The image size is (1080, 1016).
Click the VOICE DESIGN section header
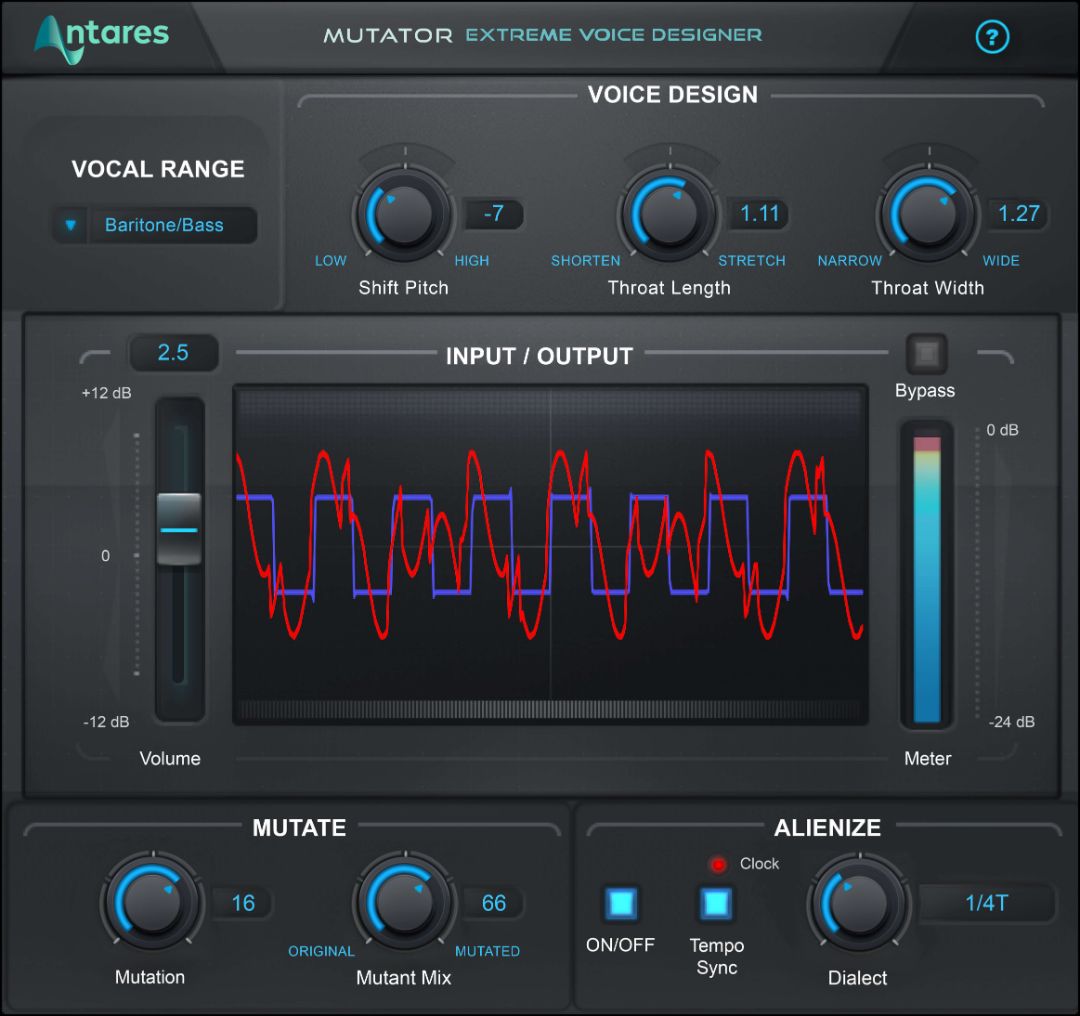673,94
